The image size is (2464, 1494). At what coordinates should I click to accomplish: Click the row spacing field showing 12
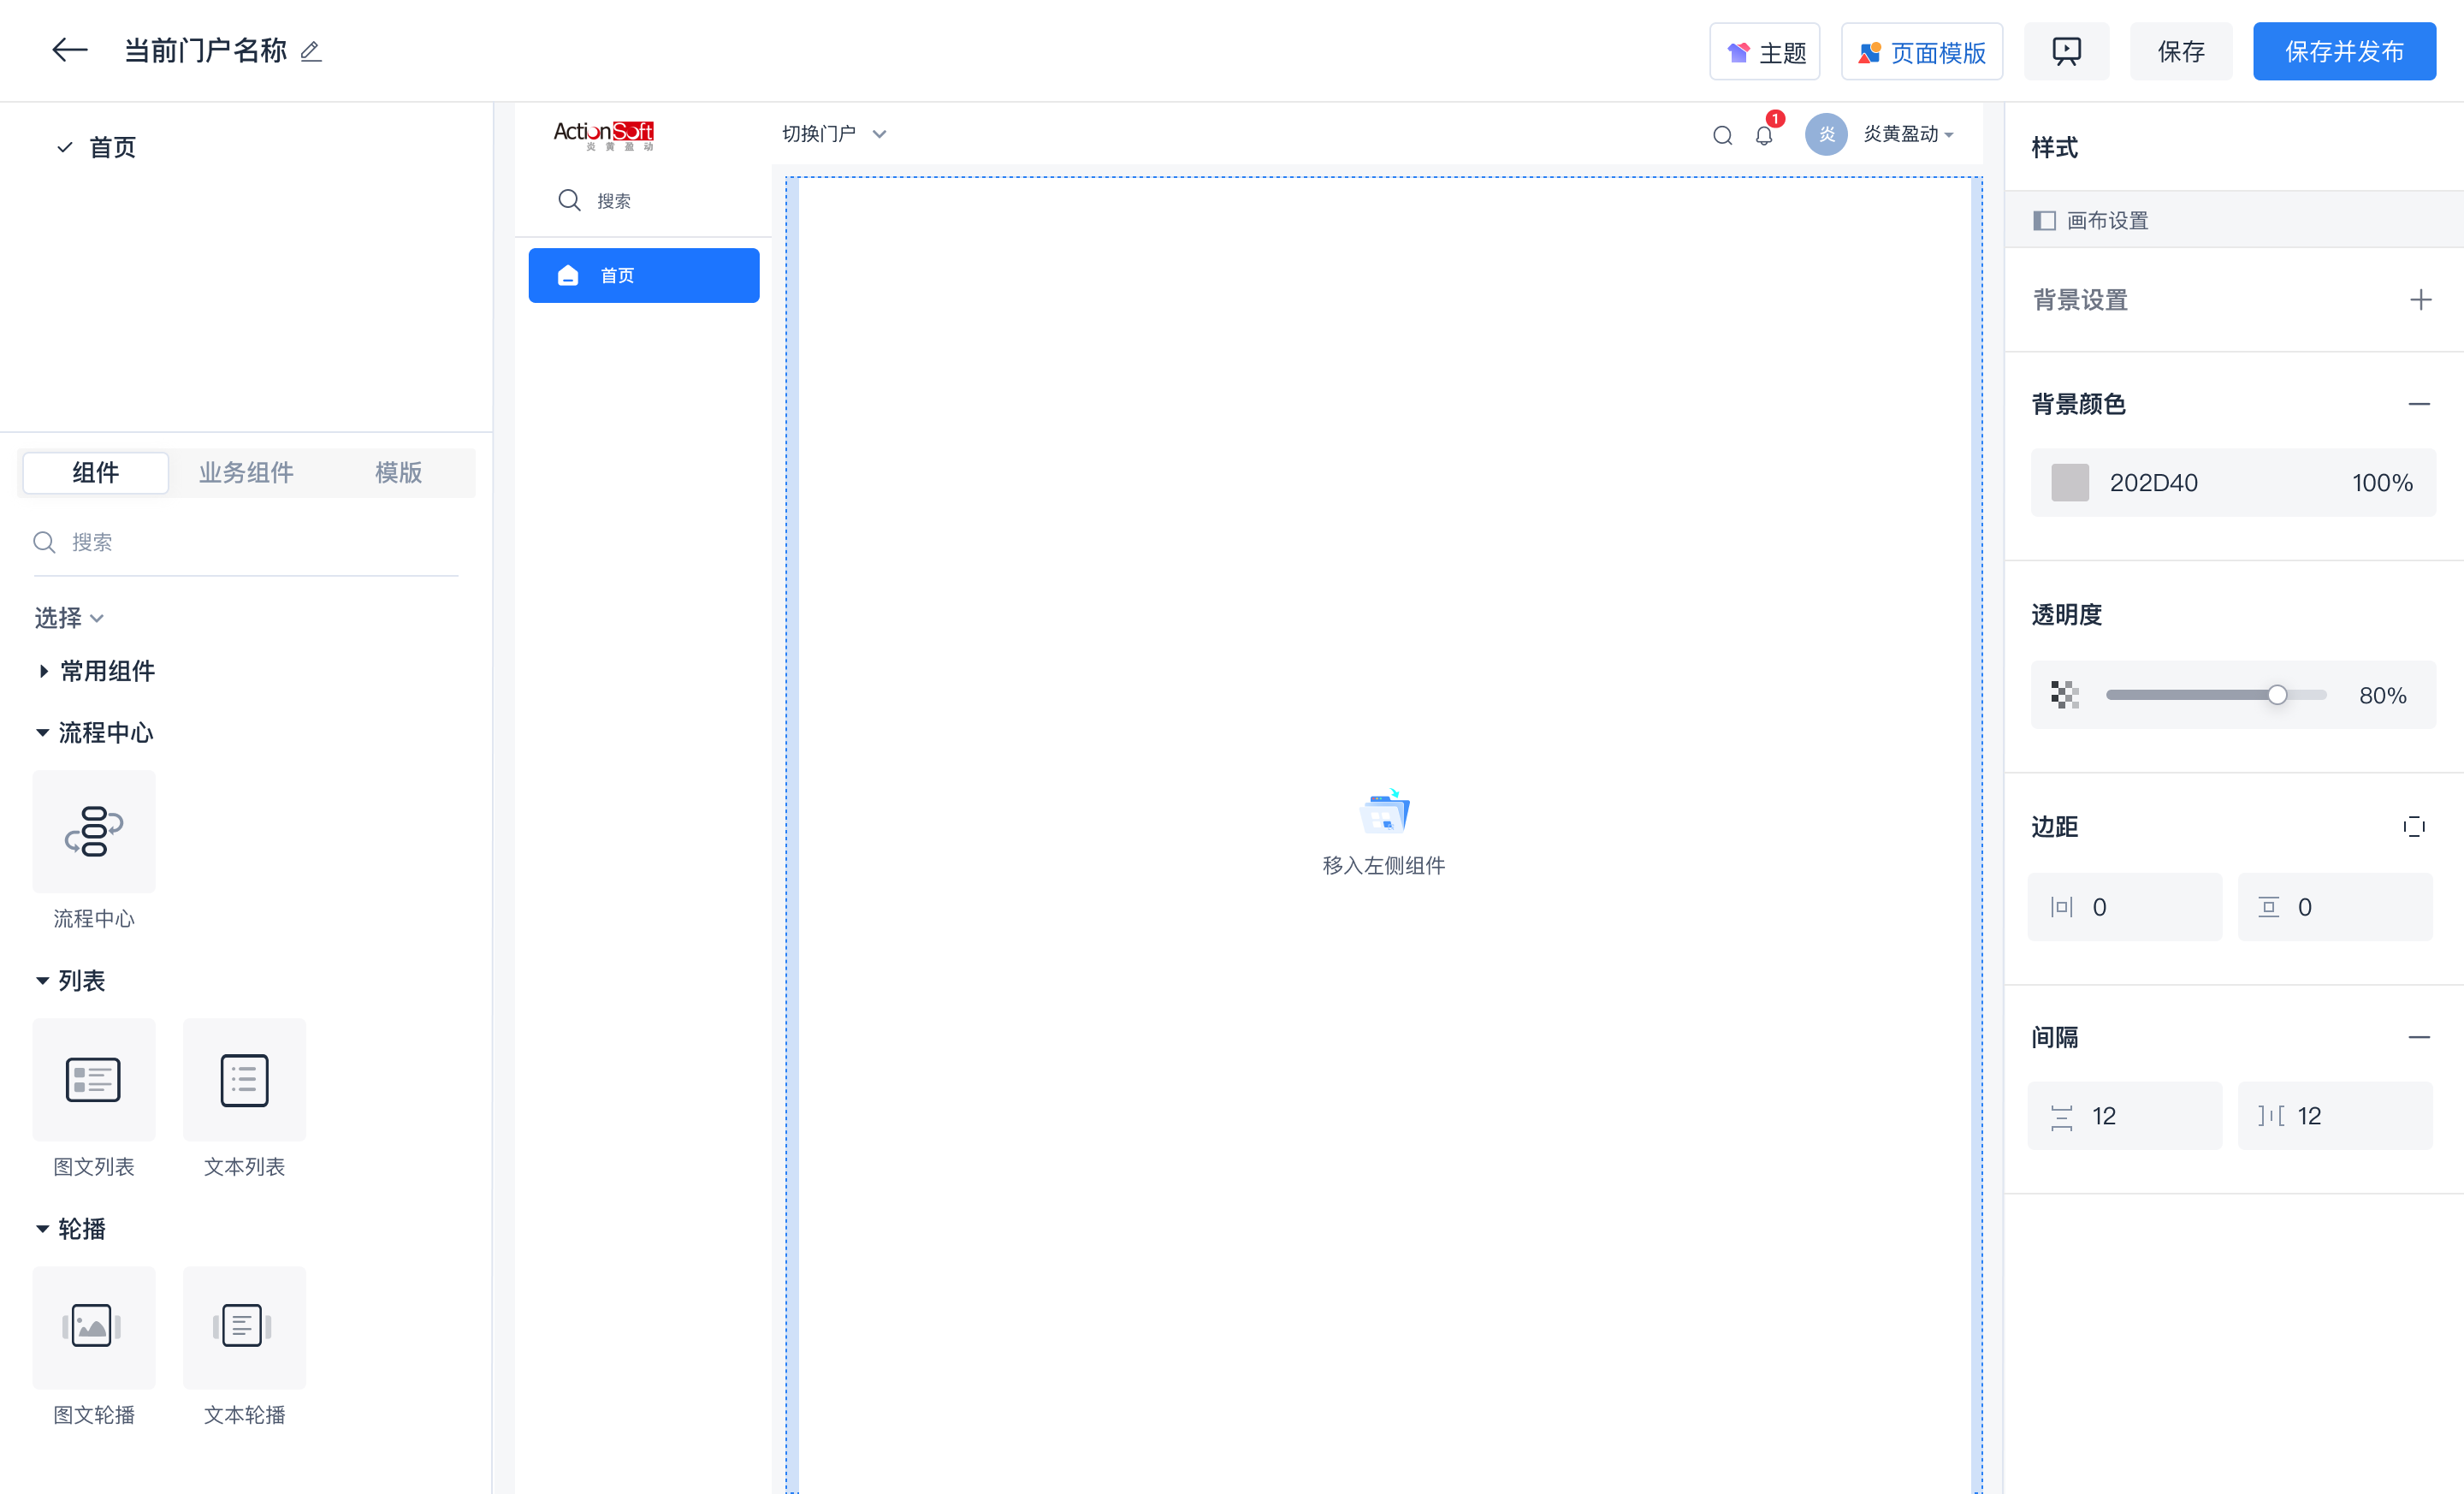coord(2124,1116)
